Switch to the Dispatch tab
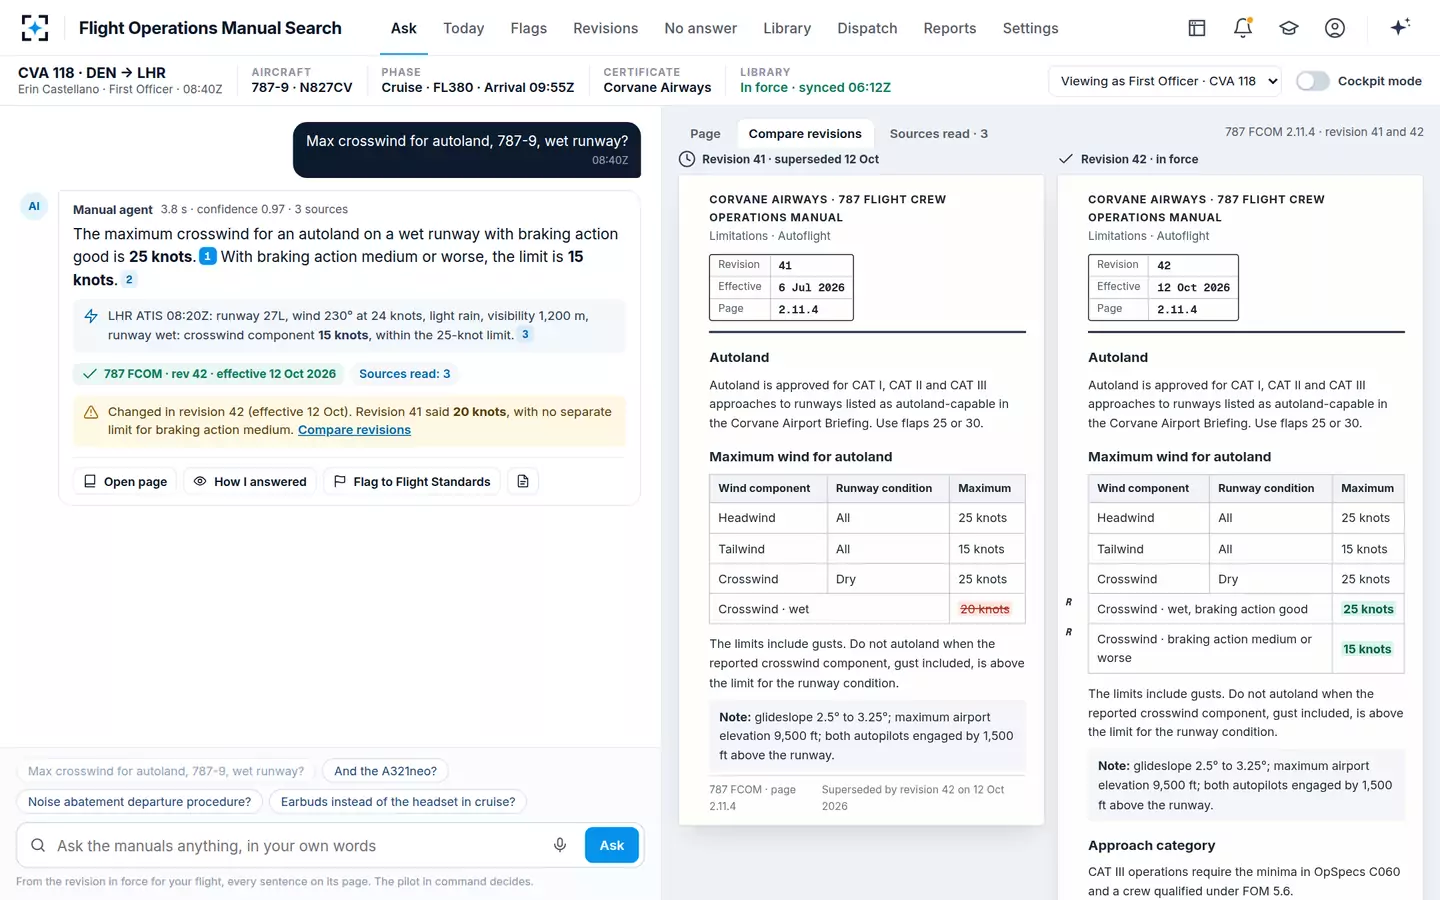This screenshot has height=900, width=1440. pos(867,28)
